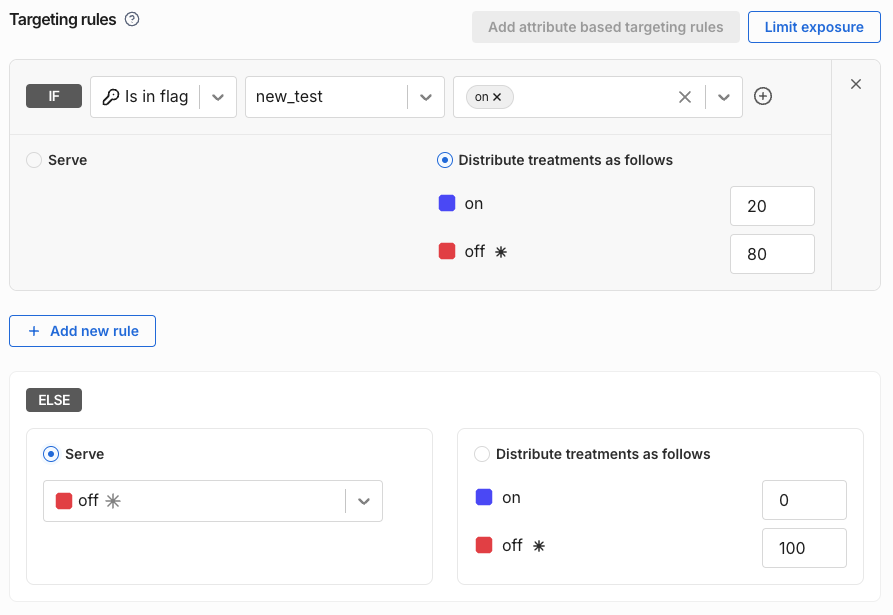Screen dimensions: 893x615
Task: Click the Limit exposure button
Action: pos(813,27)
